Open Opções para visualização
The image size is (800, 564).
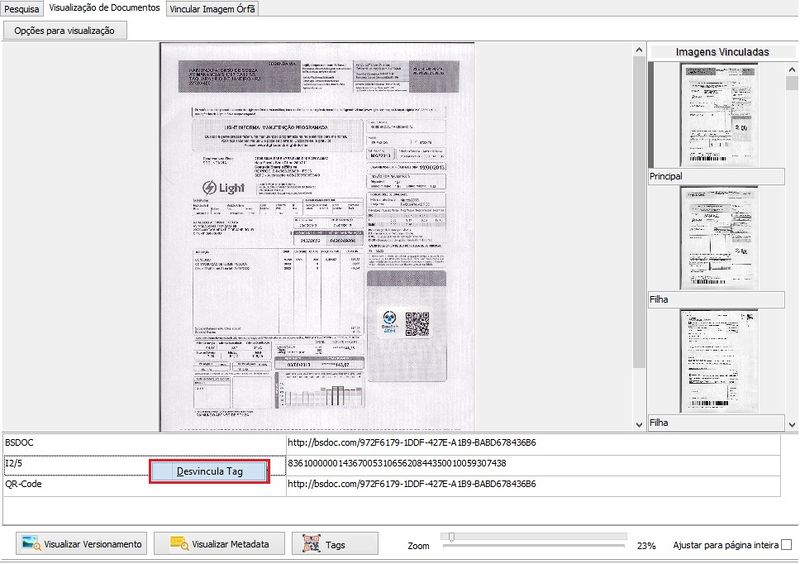(65, 30)
